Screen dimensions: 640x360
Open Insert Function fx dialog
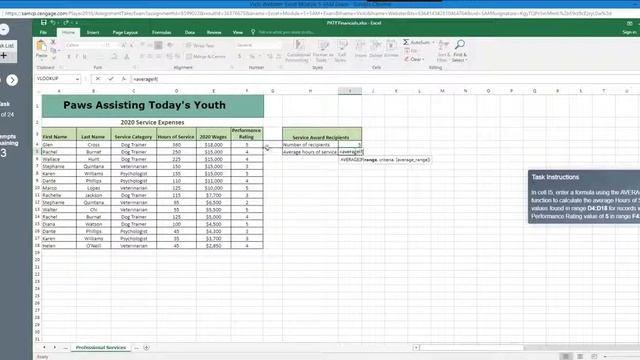pyautogui.click(x=123, y=79)
